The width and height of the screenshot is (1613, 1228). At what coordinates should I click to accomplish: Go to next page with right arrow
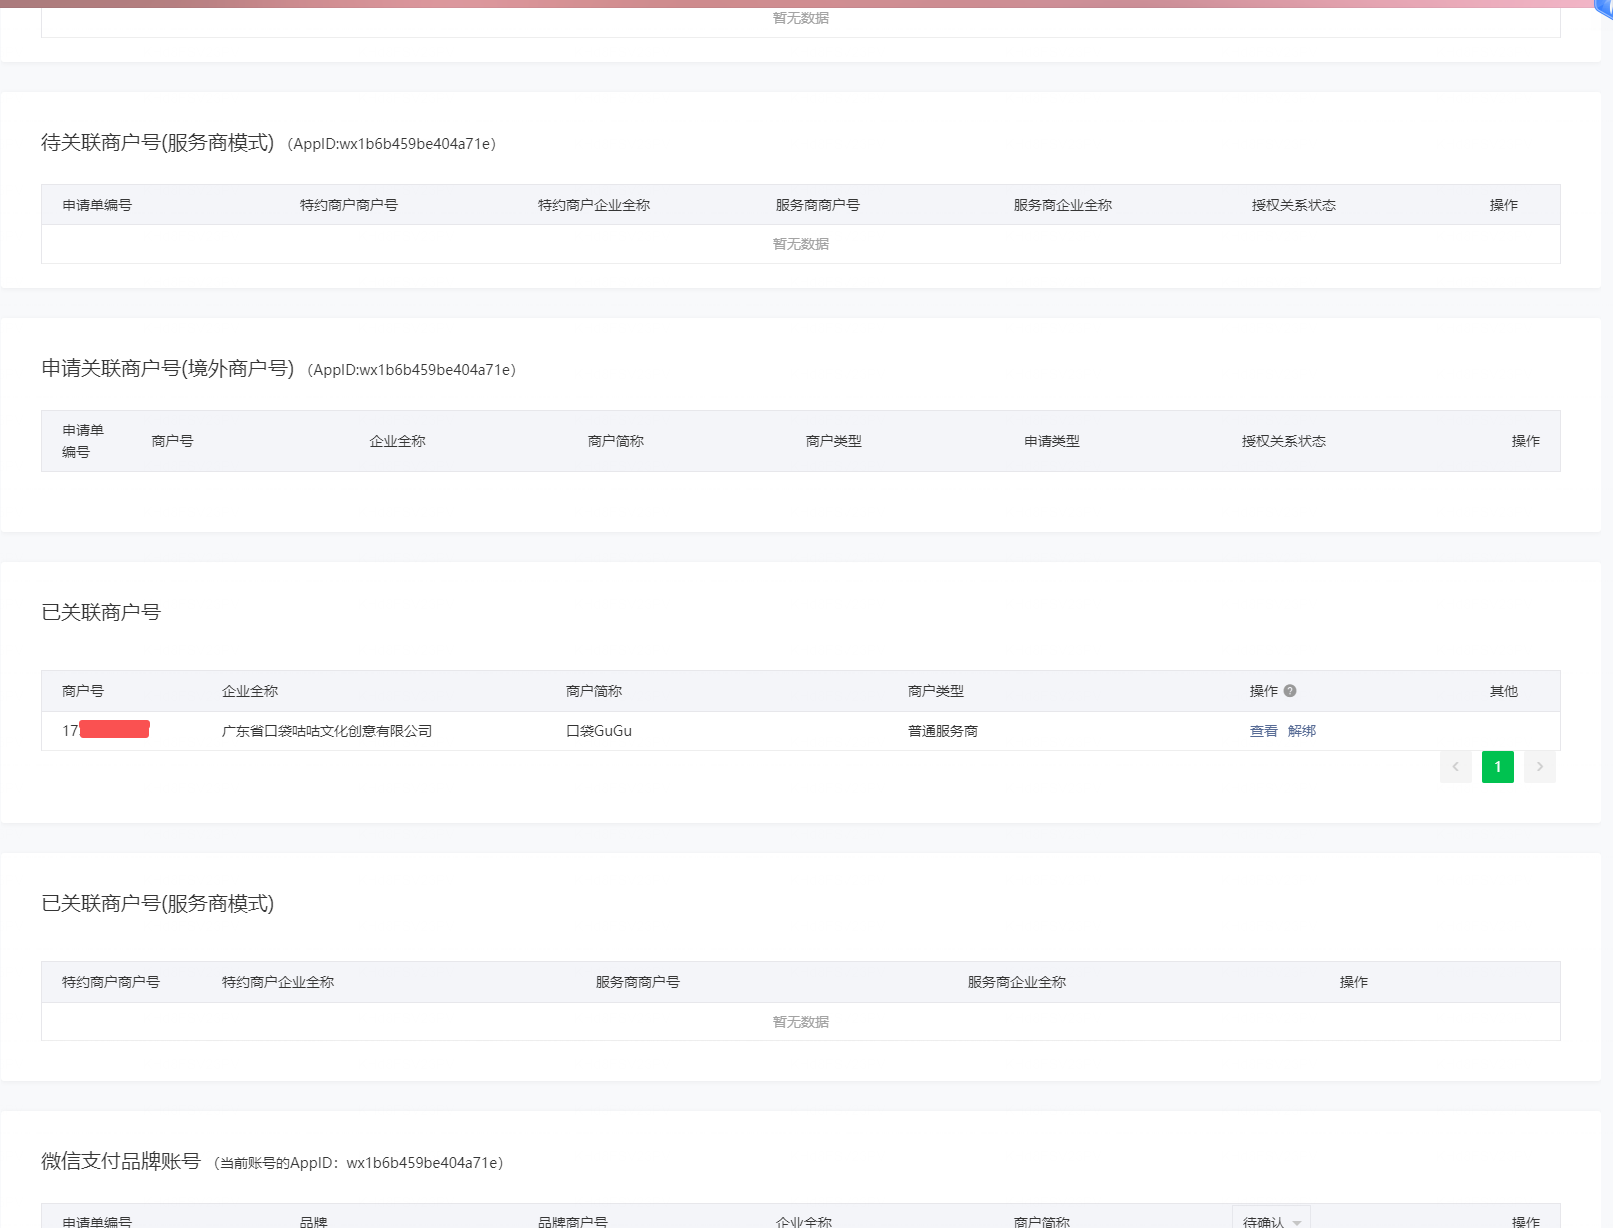pyautogui.click(x=1540, y=767)
